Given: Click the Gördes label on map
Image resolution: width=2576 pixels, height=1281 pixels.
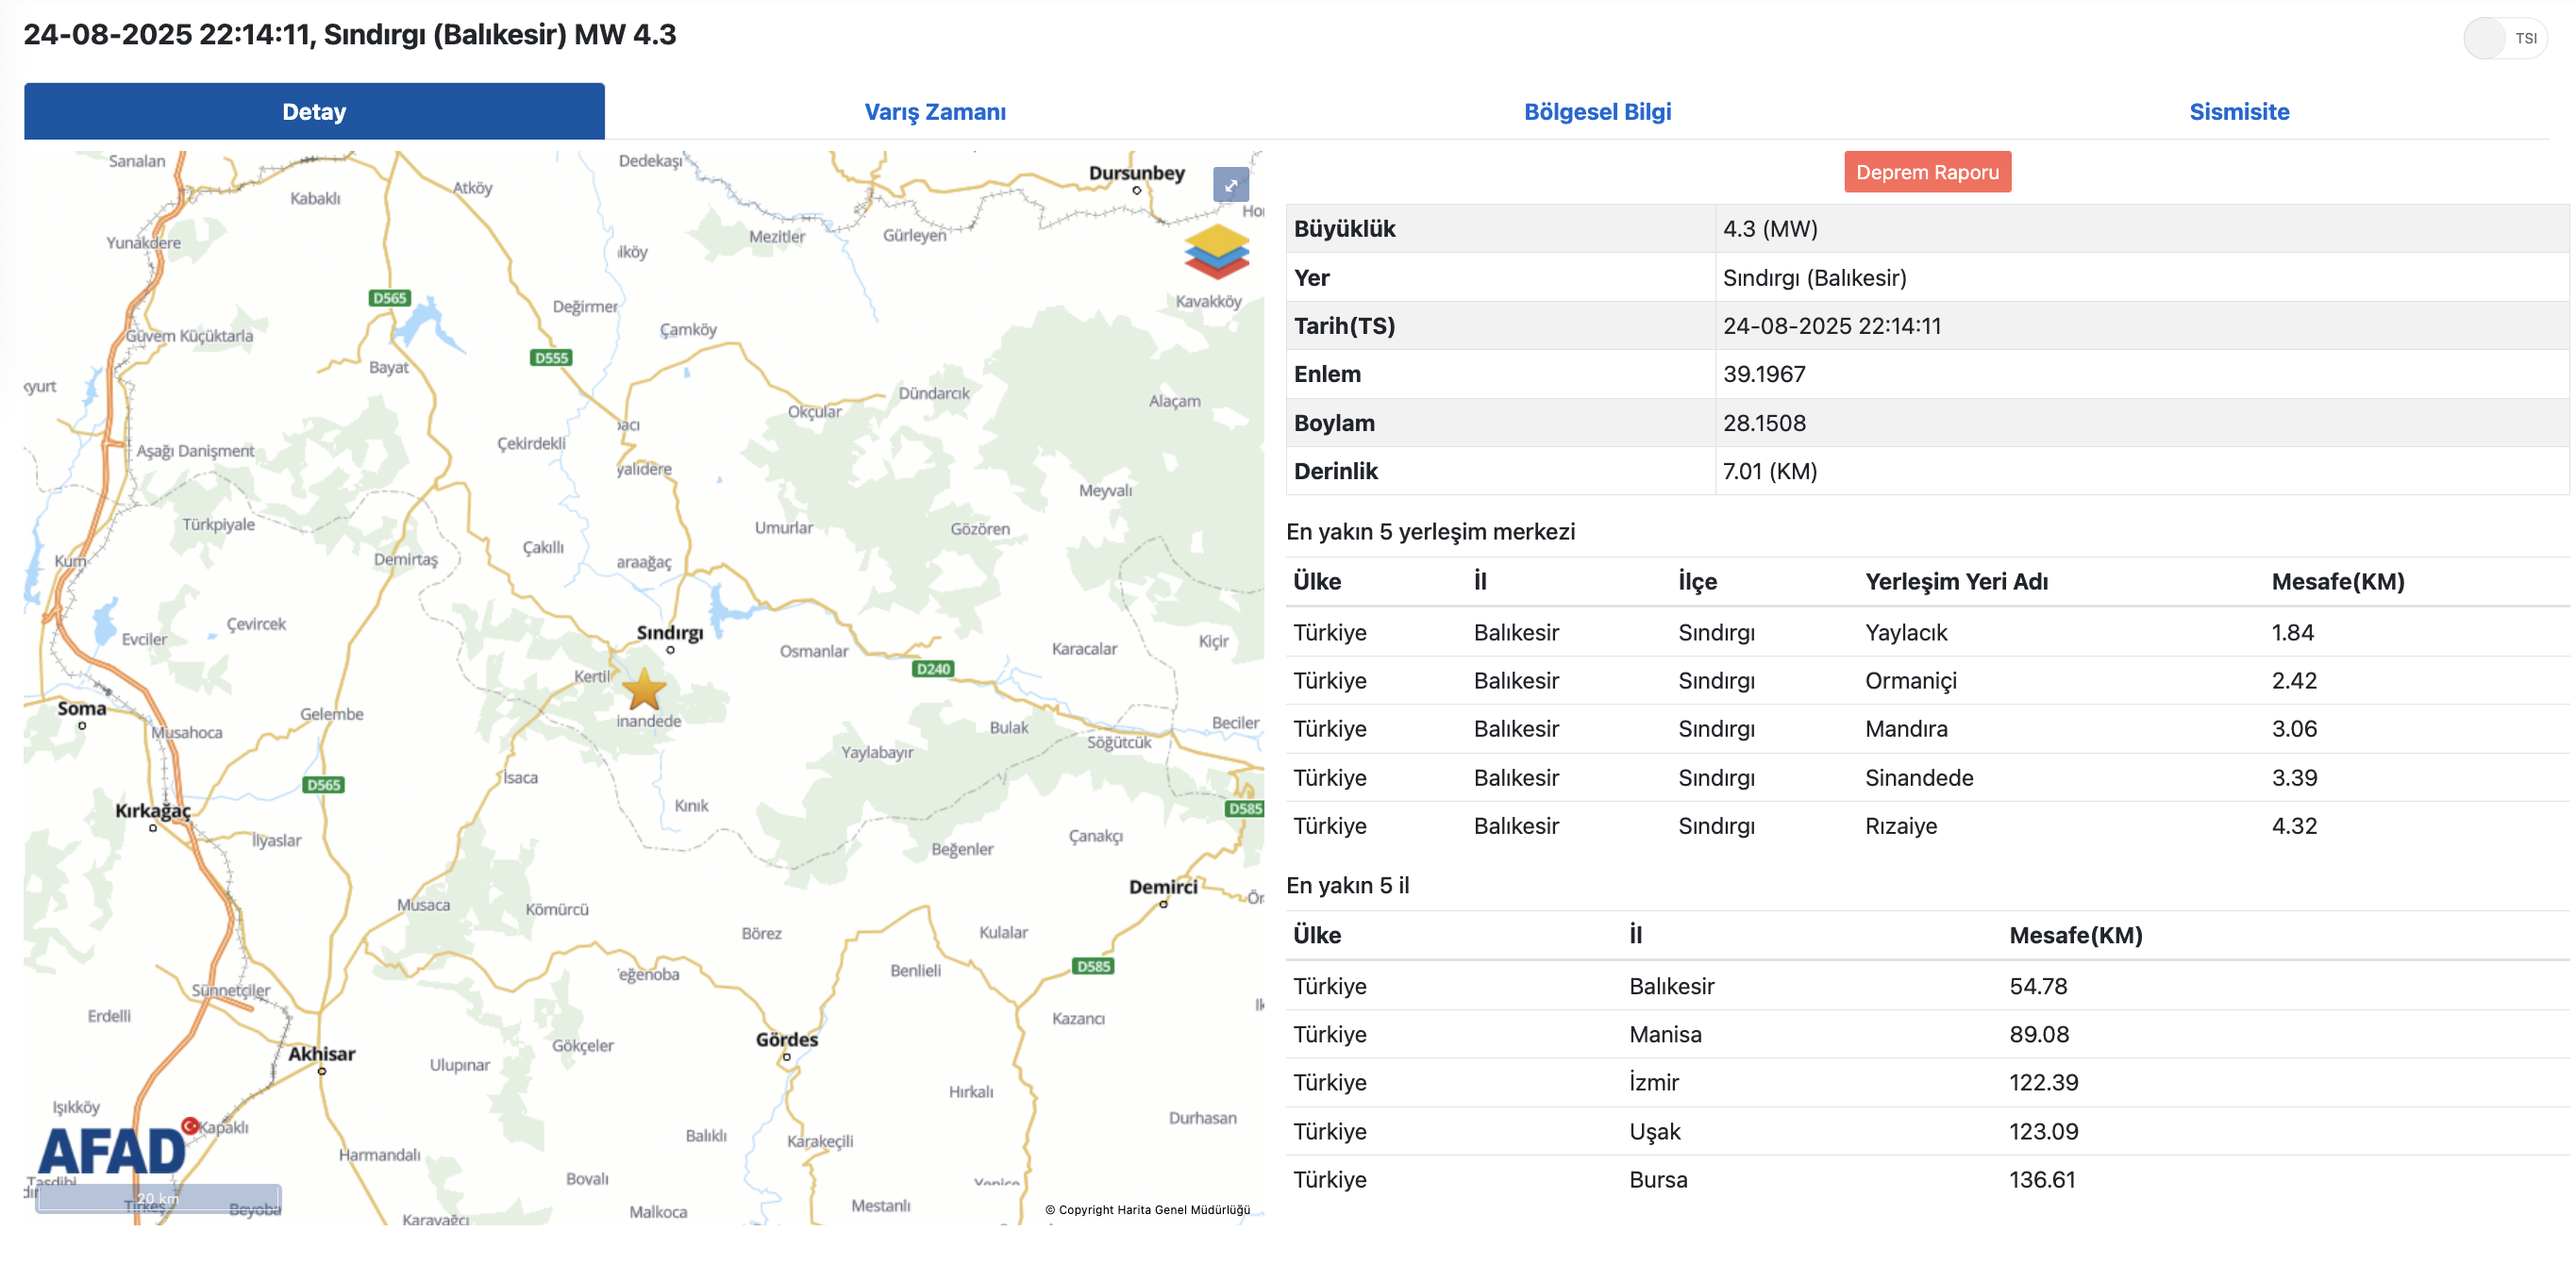Looking at the screenshot, I should tap(787, 1040).
